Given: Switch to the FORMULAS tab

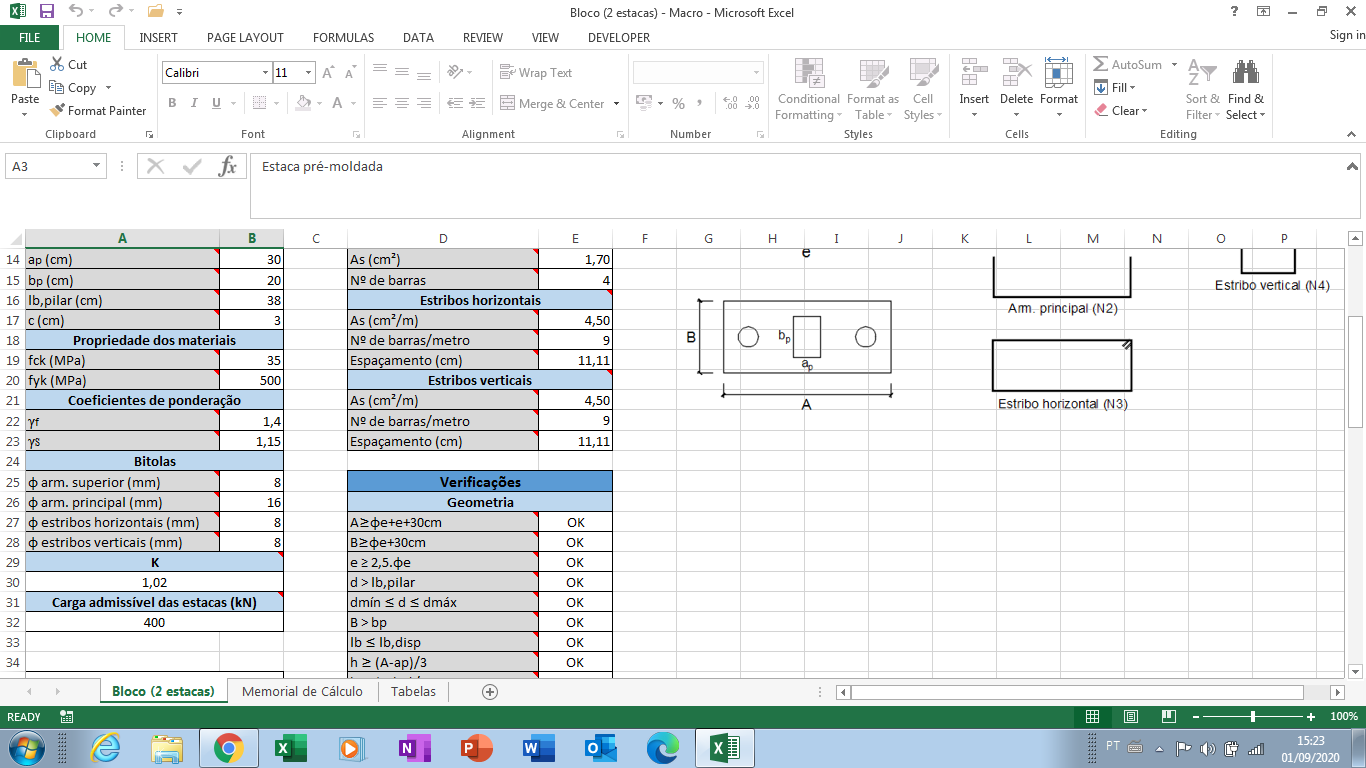Looking at the screenshot, I should point(343,38).
